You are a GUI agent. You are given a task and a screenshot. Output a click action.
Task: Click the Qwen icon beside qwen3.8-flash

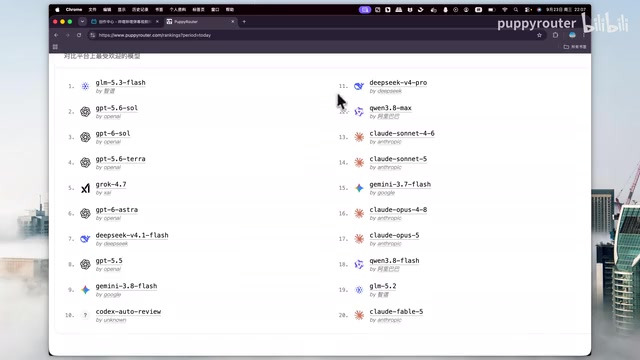point(359,264)
